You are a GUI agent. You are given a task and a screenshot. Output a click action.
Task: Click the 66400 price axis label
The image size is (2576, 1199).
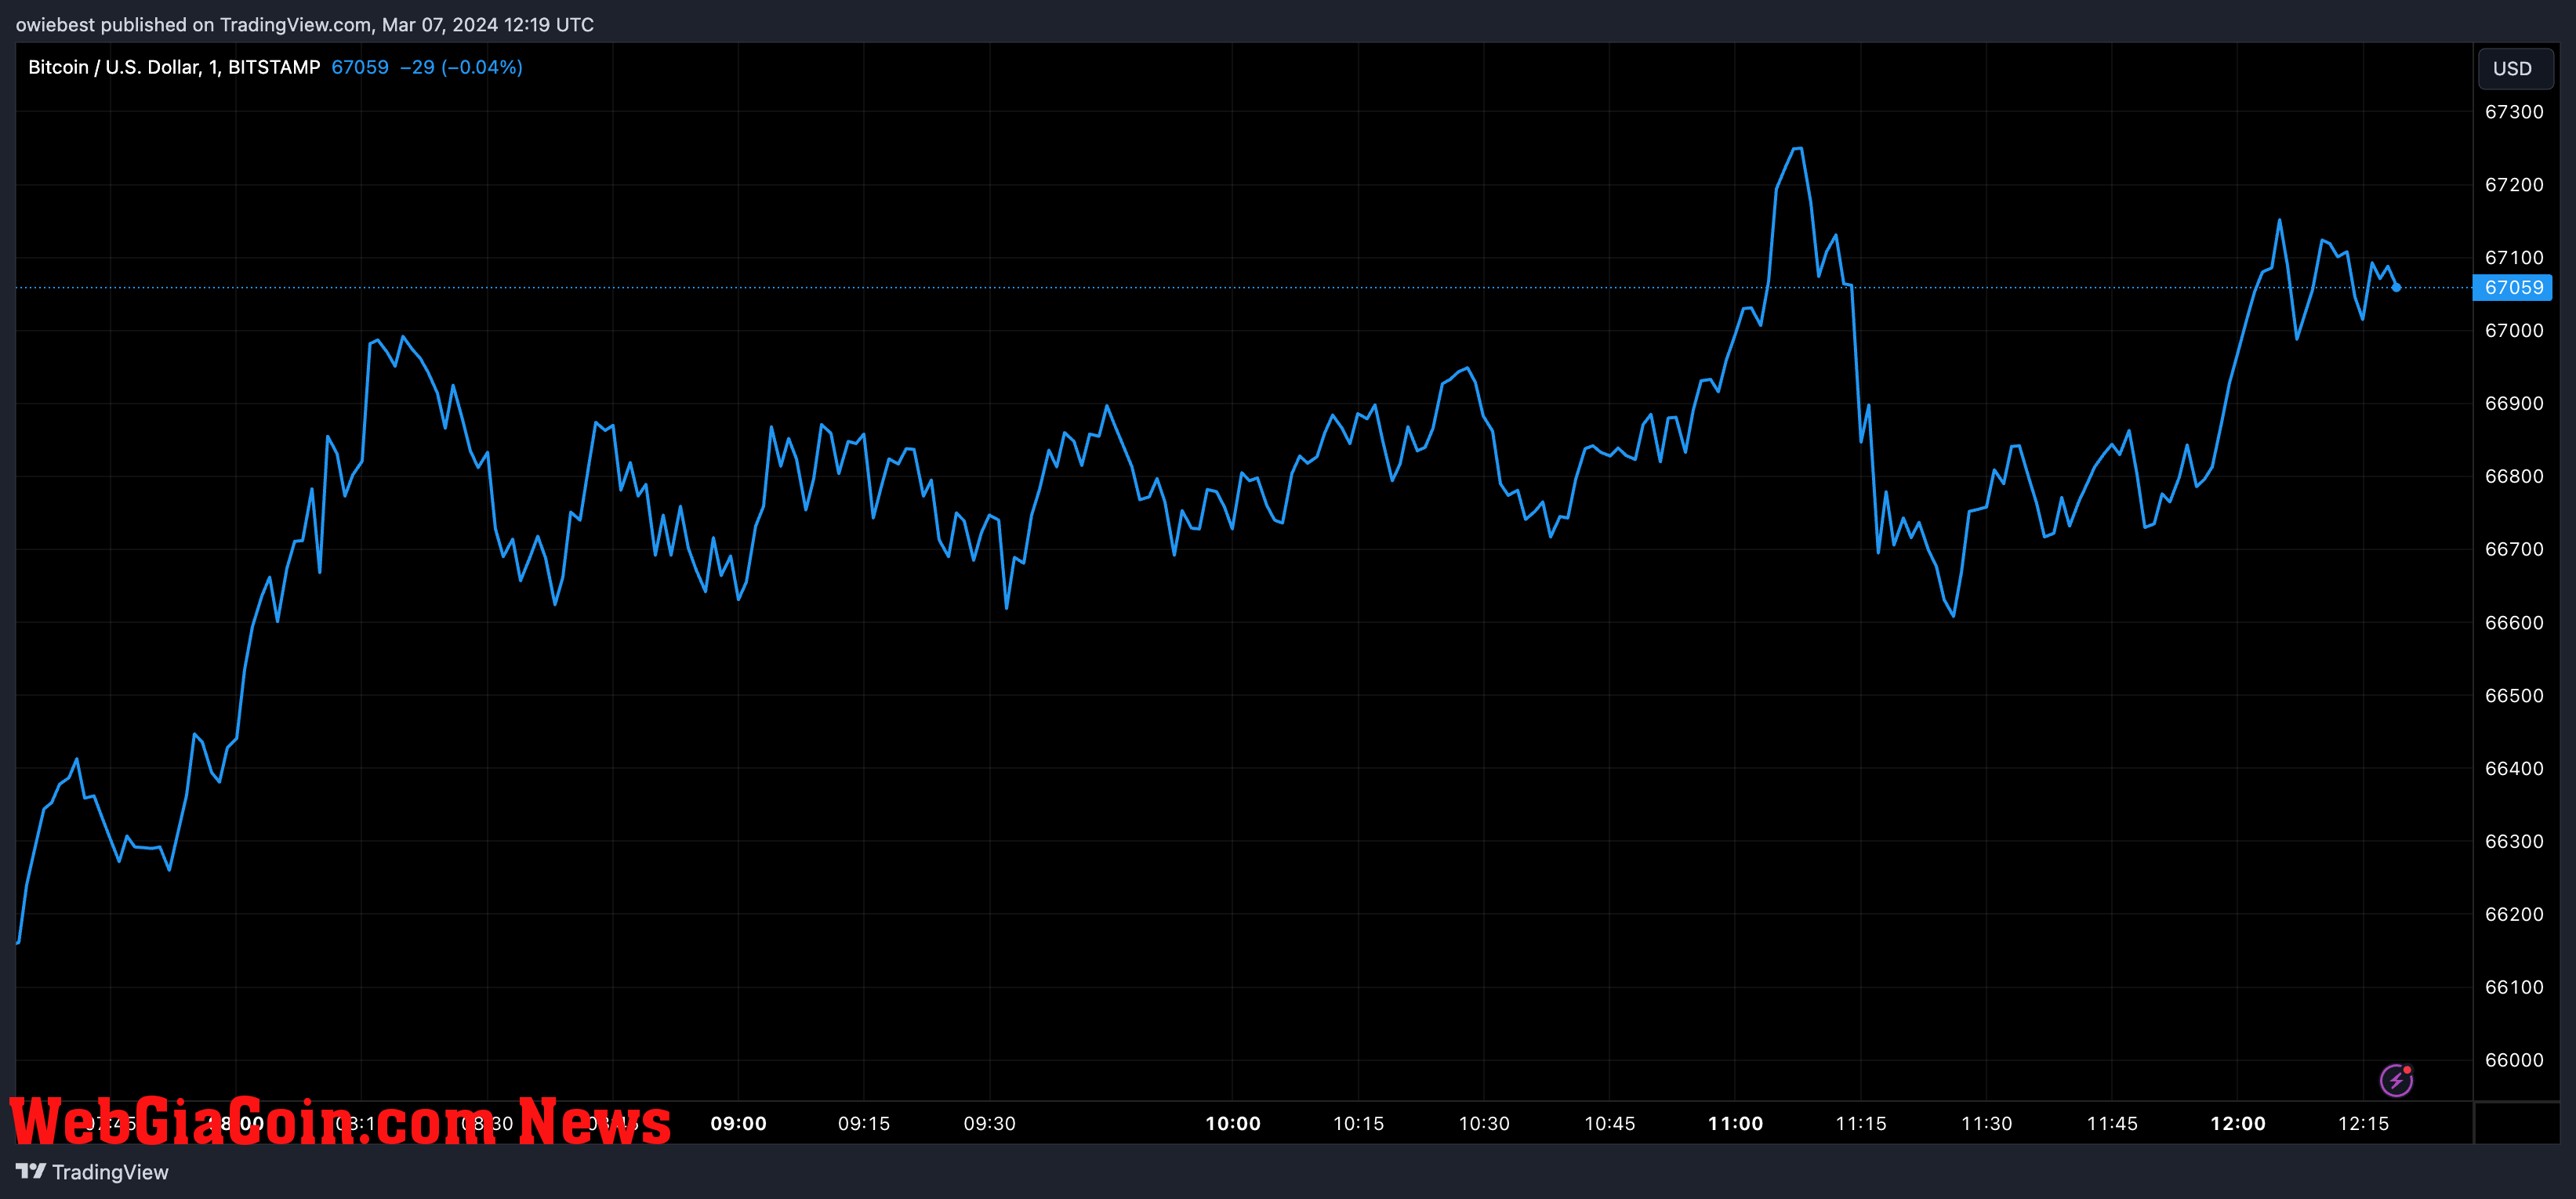click(x=2514, y=769)
